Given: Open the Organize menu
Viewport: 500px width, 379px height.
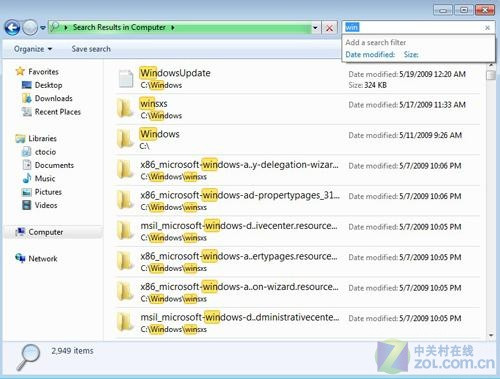Looking at the screenshot, I should click(x=33, y=49).
